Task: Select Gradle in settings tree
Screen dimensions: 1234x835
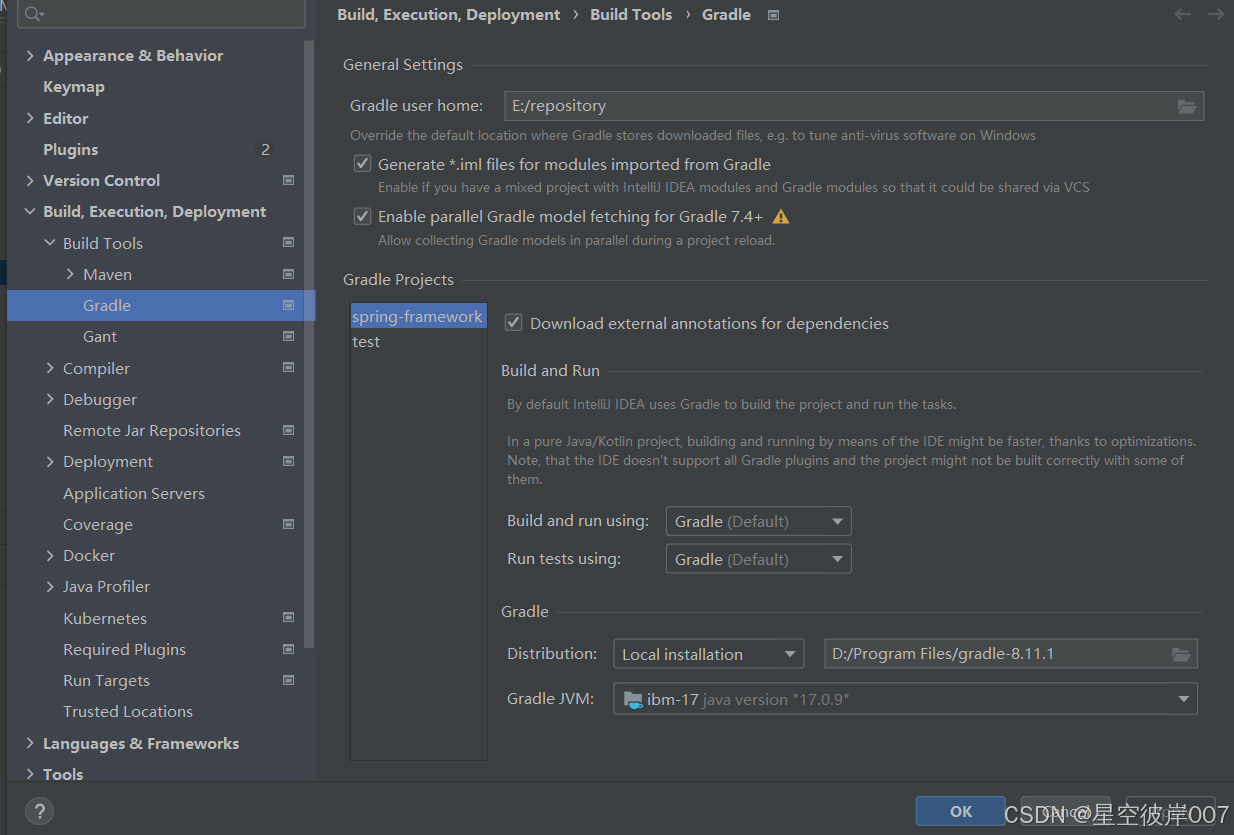Action: coord(161,305)
